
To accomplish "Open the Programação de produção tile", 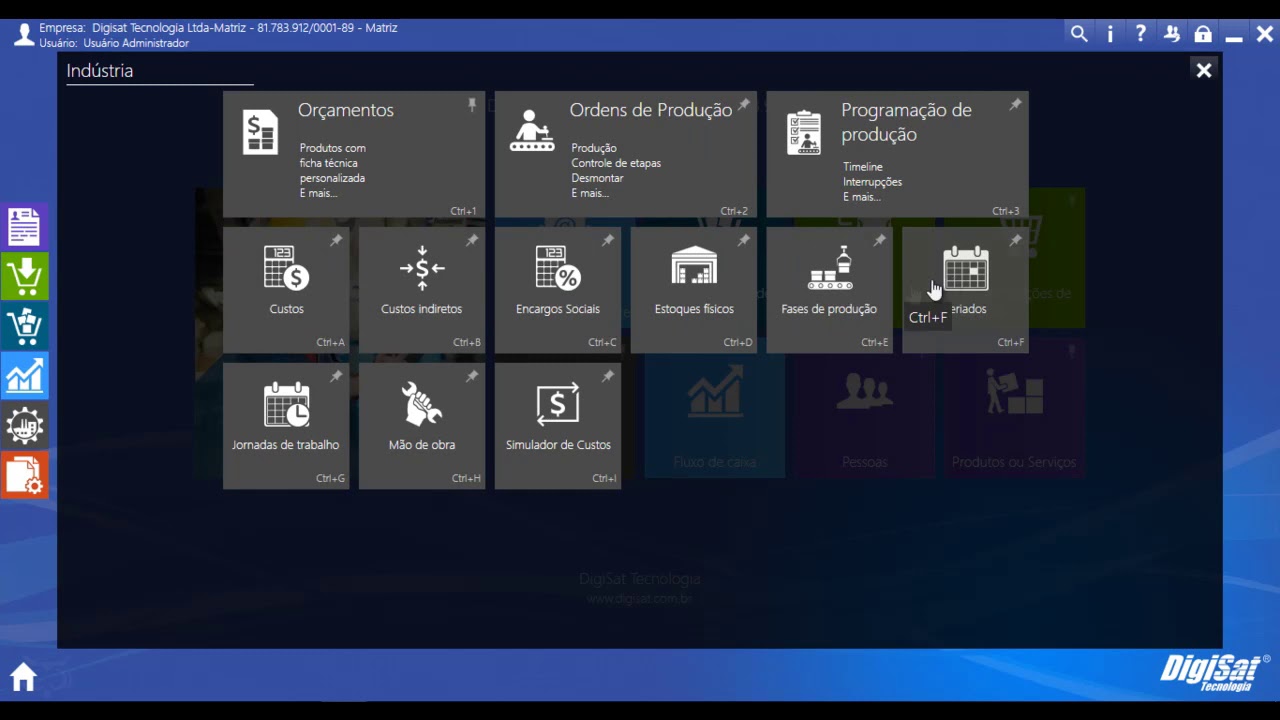I will [x=897, y=154].
